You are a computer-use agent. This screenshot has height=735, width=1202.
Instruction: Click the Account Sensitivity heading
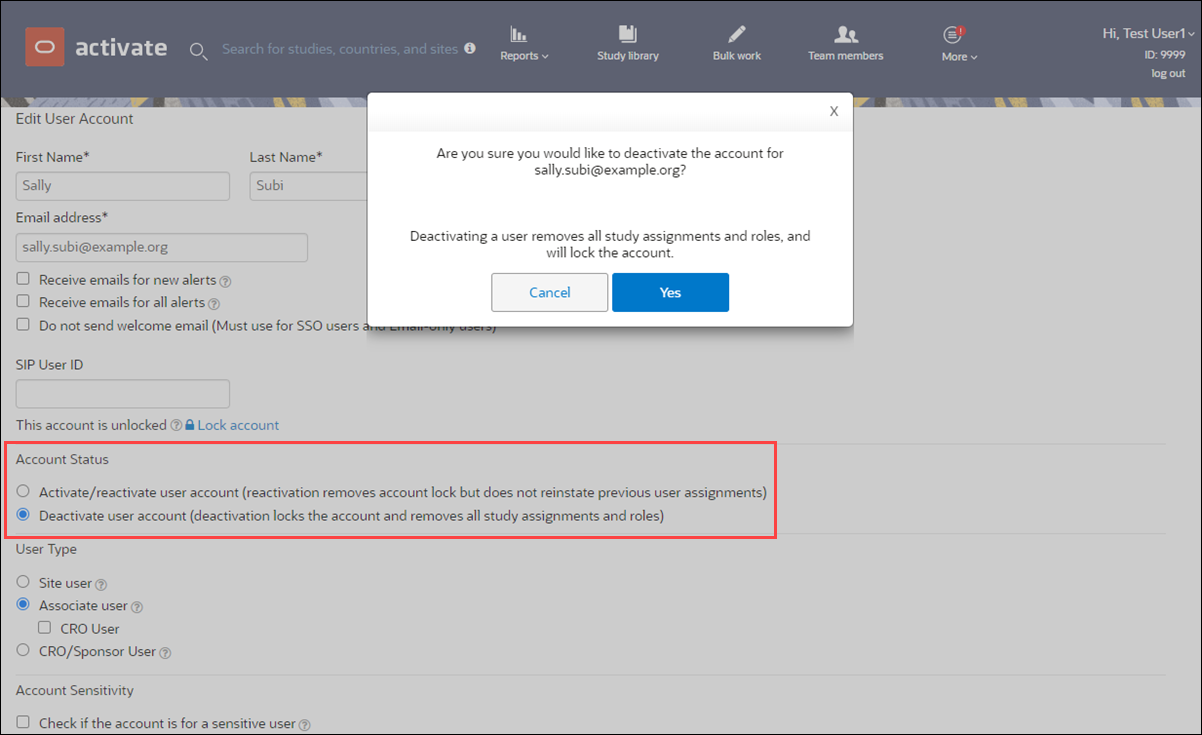pyautogui.click(x=75, y=690)
